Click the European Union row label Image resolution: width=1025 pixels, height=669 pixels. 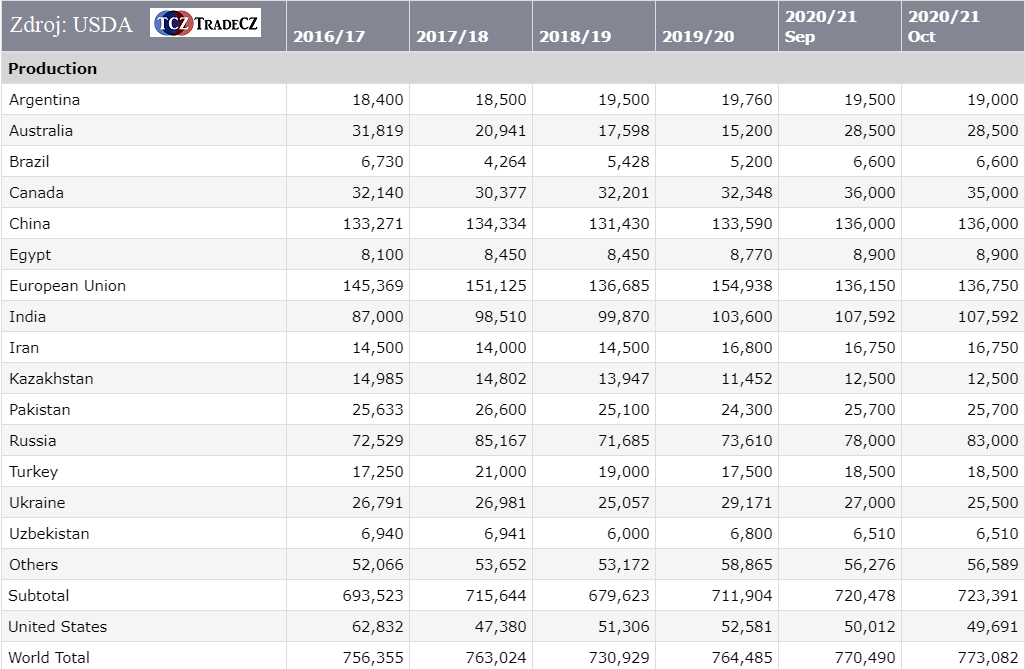(67, 286)
